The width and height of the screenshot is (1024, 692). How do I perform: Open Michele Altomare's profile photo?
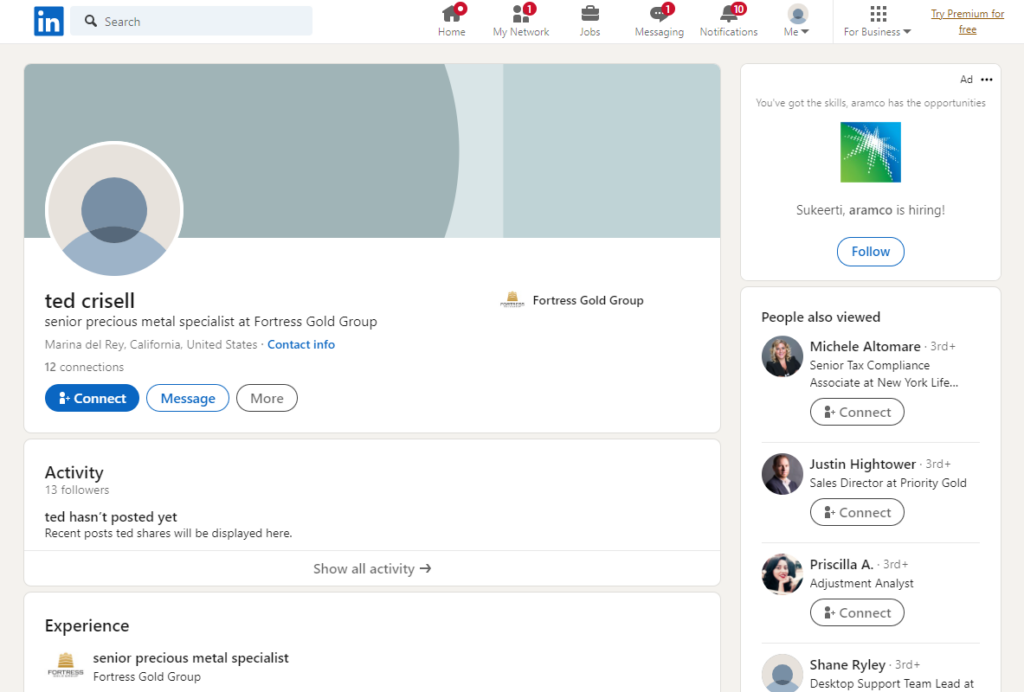tap(782, 356)
